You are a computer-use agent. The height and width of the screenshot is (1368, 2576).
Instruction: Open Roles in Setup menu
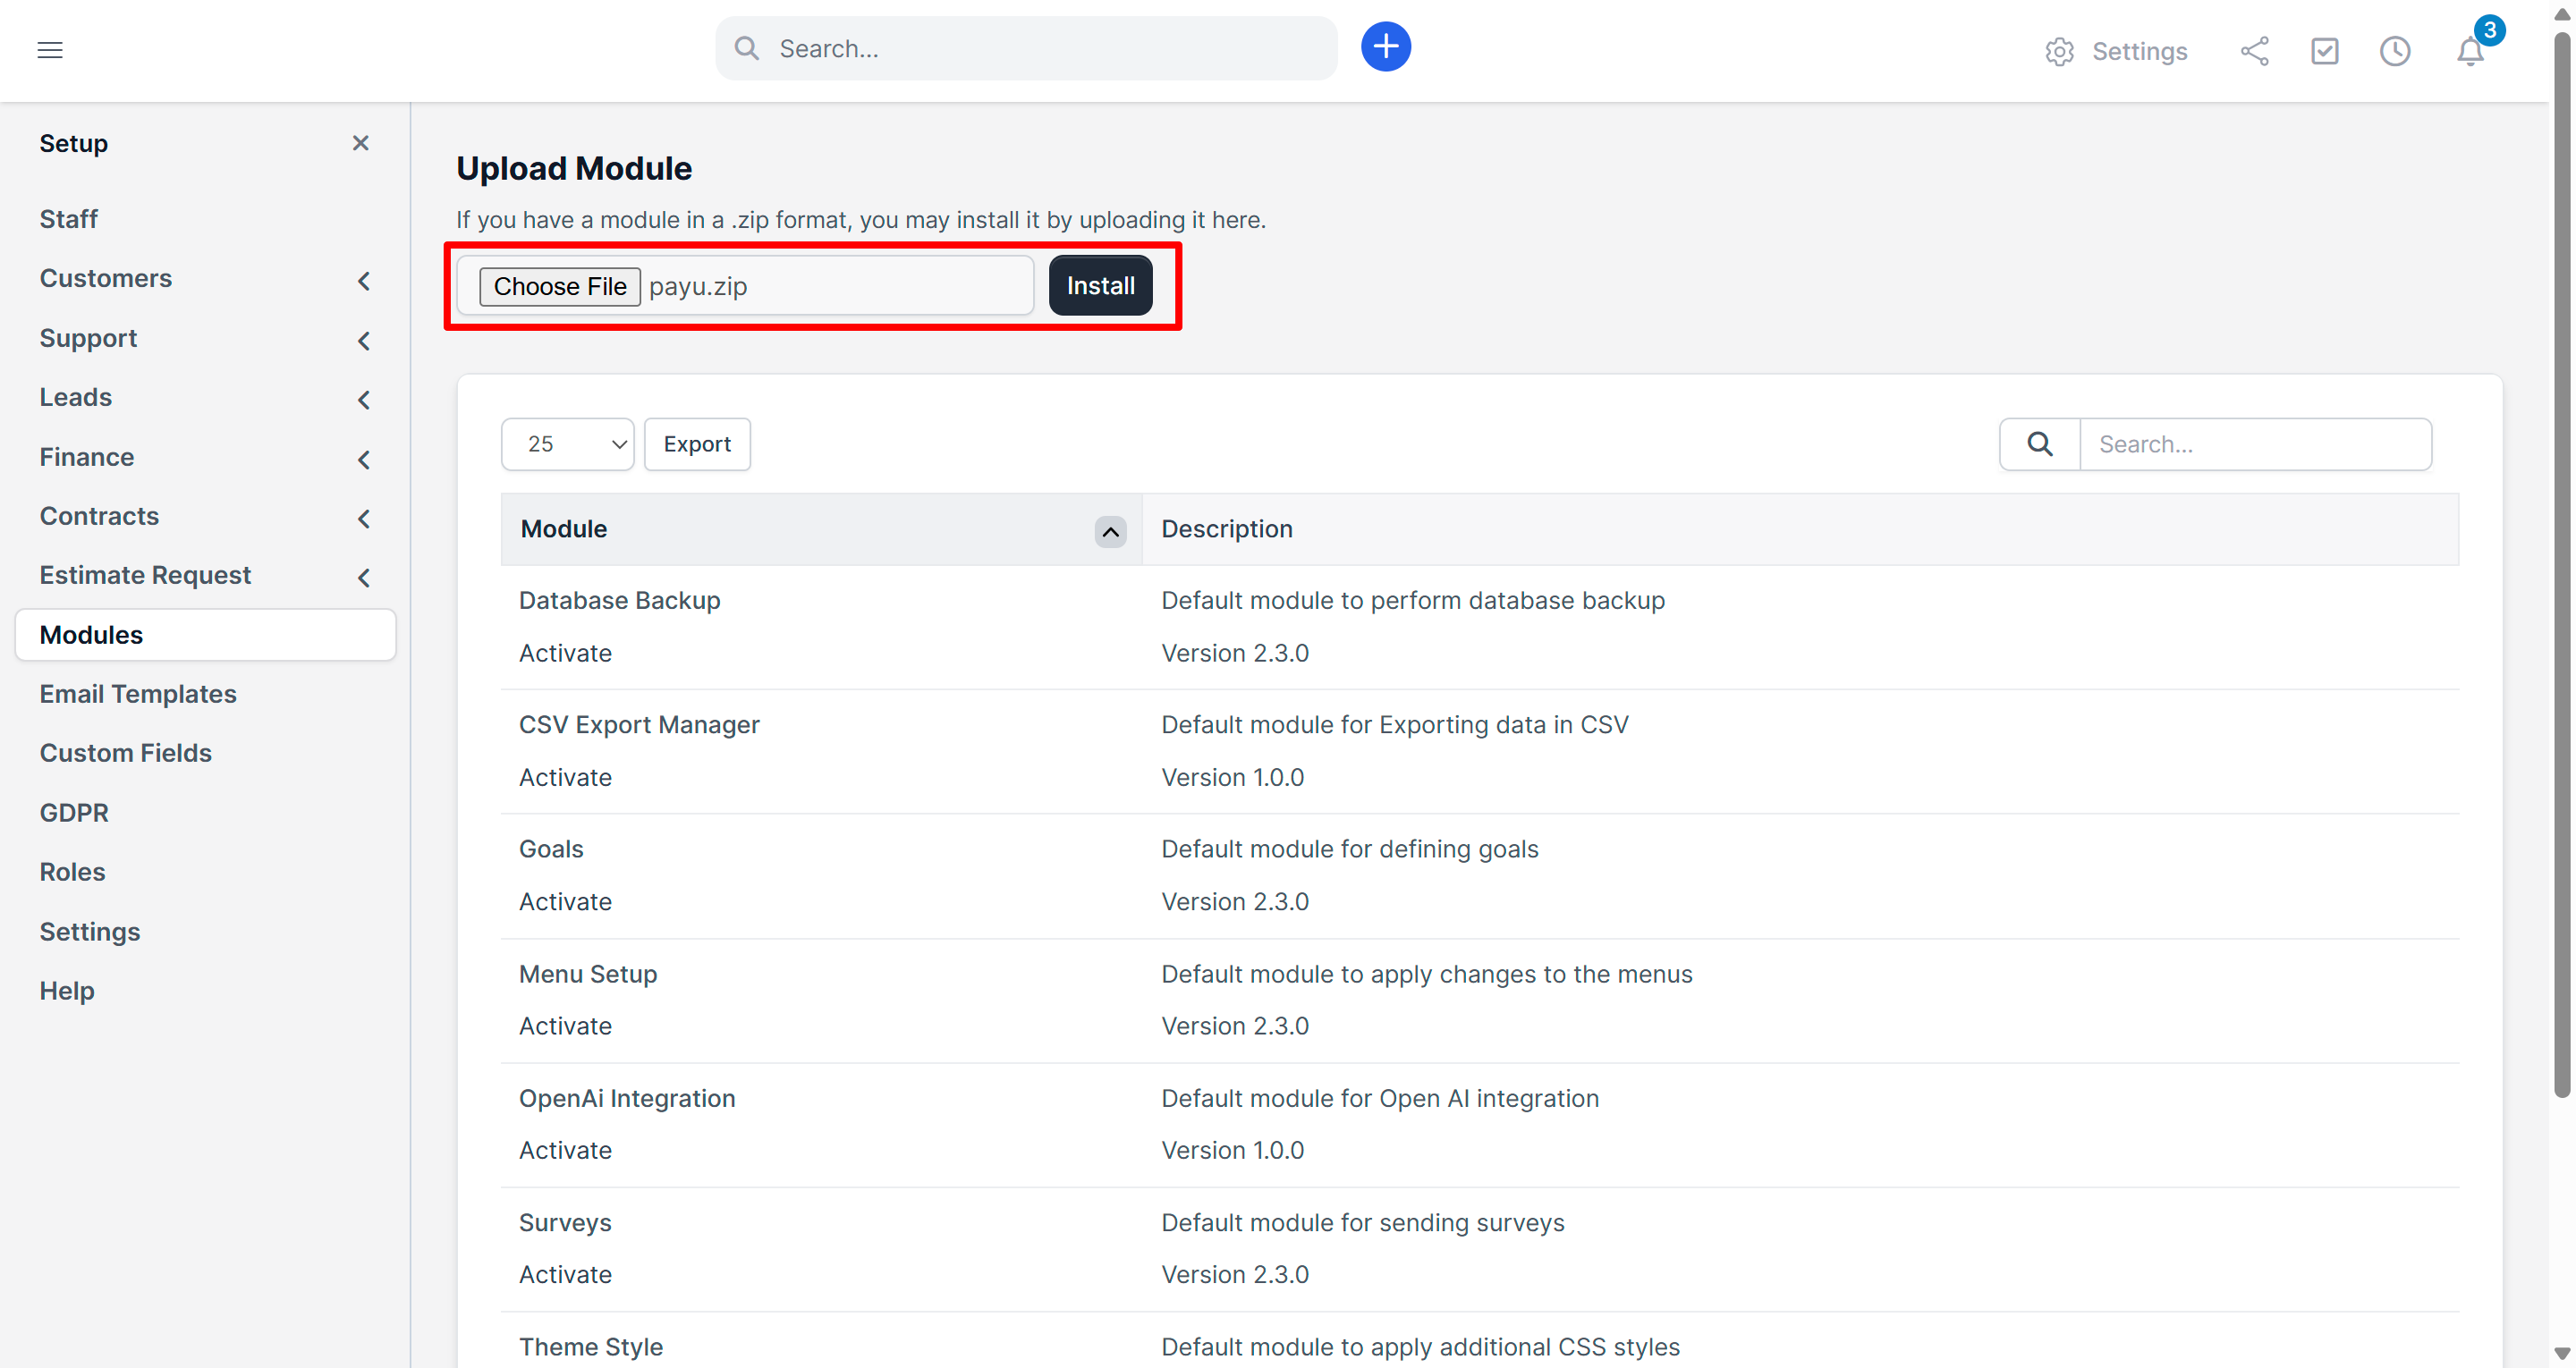point(72,872)
